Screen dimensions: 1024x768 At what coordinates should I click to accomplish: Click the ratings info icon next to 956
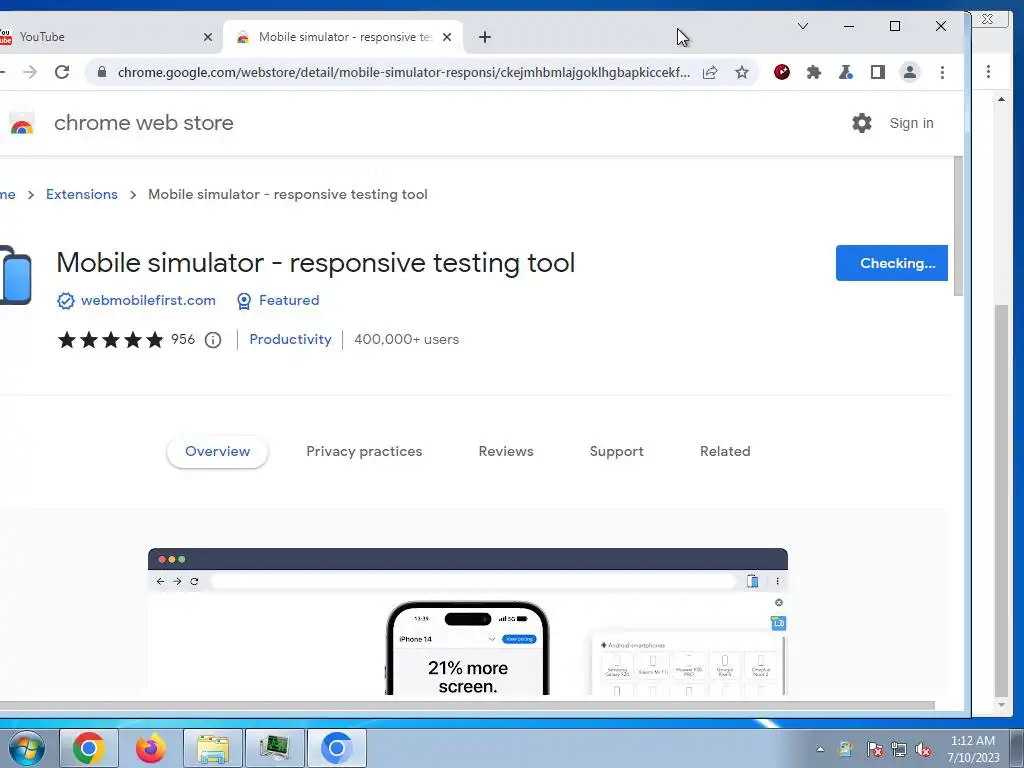point(213,340)
